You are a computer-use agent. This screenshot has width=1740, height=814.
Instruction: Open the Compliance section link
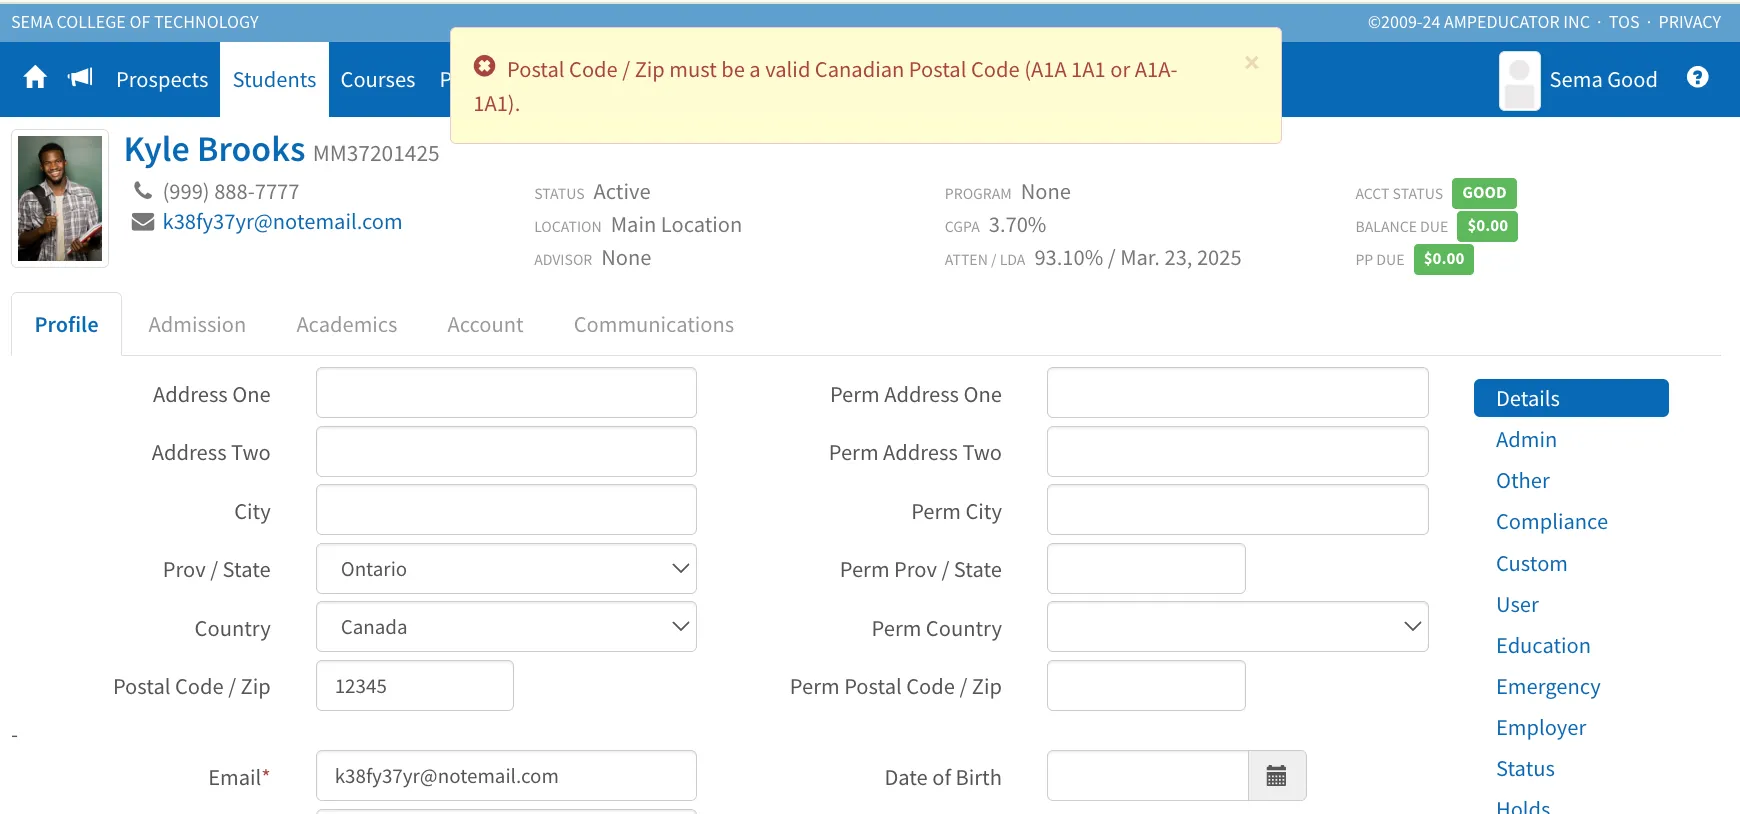click(1552, 522)
